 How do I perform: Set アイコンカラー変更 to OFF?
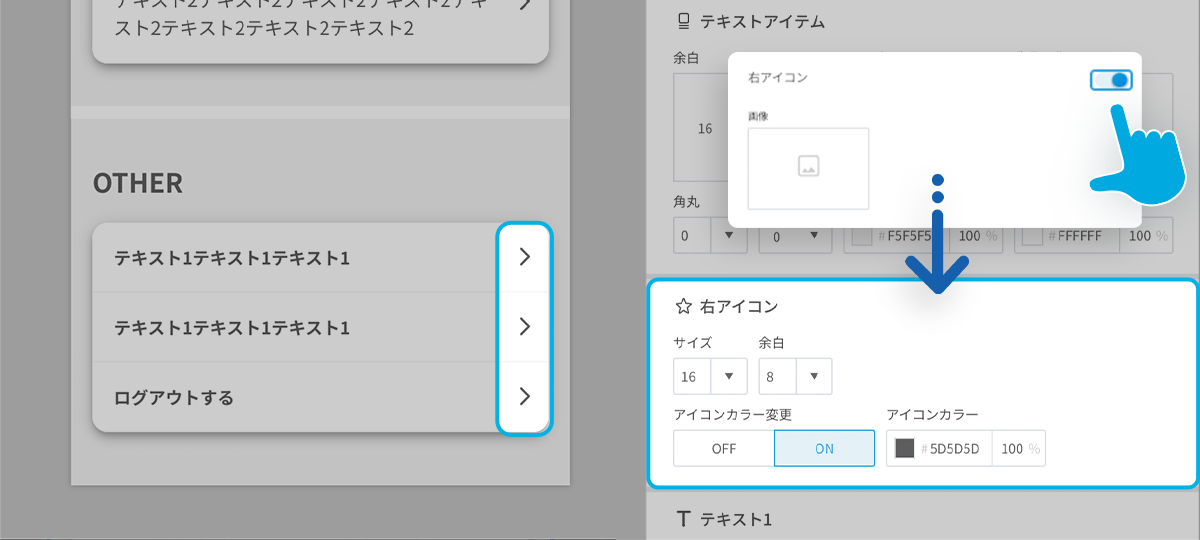pos(724,448)
